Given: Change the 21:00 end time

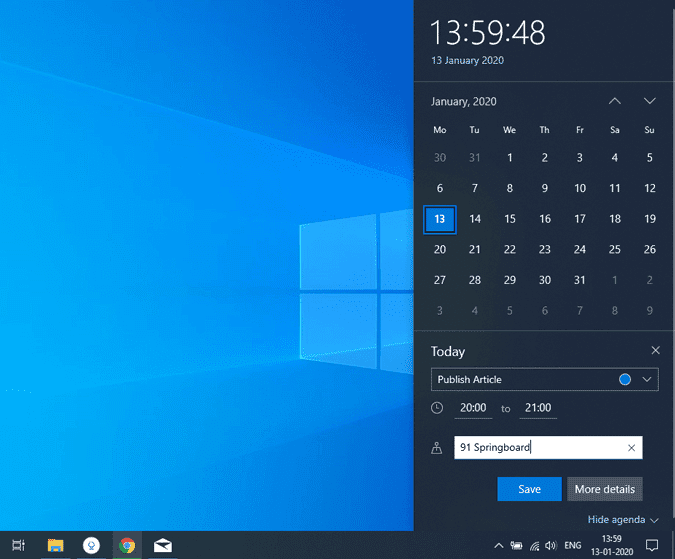Looking at the screenshot, I should tap(538, 408).
